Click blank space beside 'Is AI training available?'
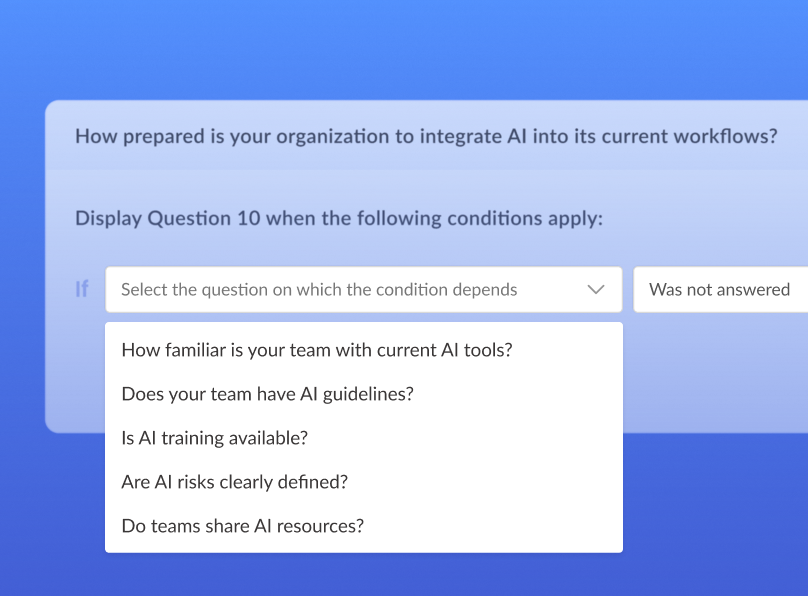808x596 pixels. 464,438
